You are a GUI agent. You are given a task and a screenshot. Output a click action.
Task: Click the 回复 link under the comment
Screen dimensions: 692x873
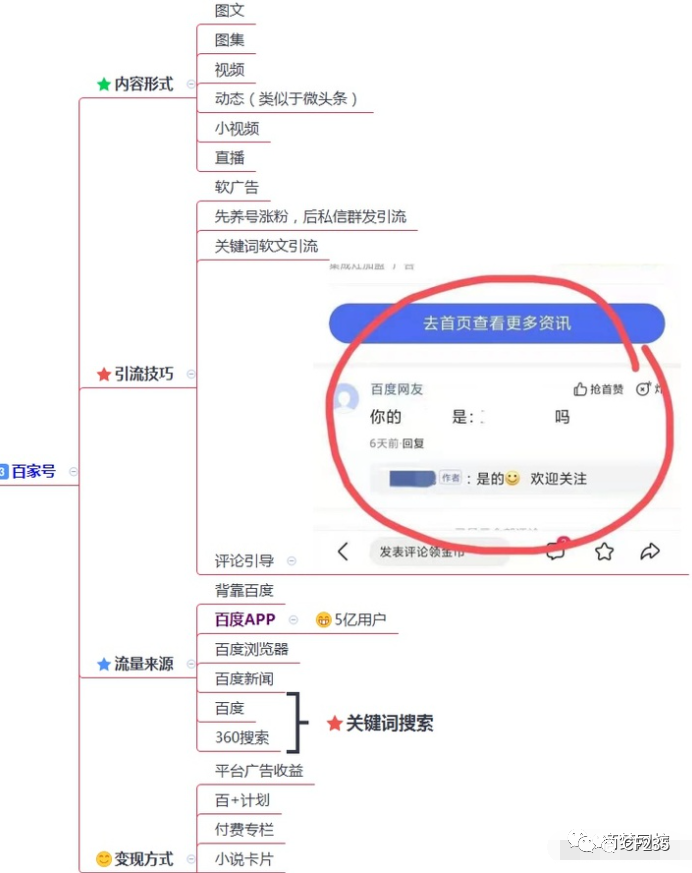pos(413,443)
